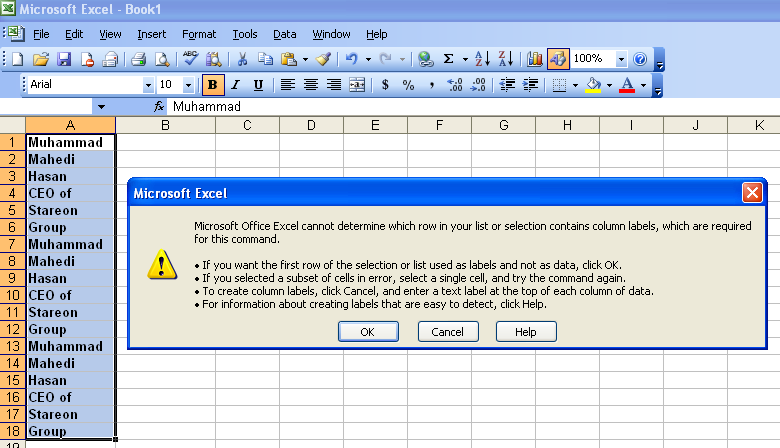Open the File menu

pyautogui.click(x=41, y=34)
